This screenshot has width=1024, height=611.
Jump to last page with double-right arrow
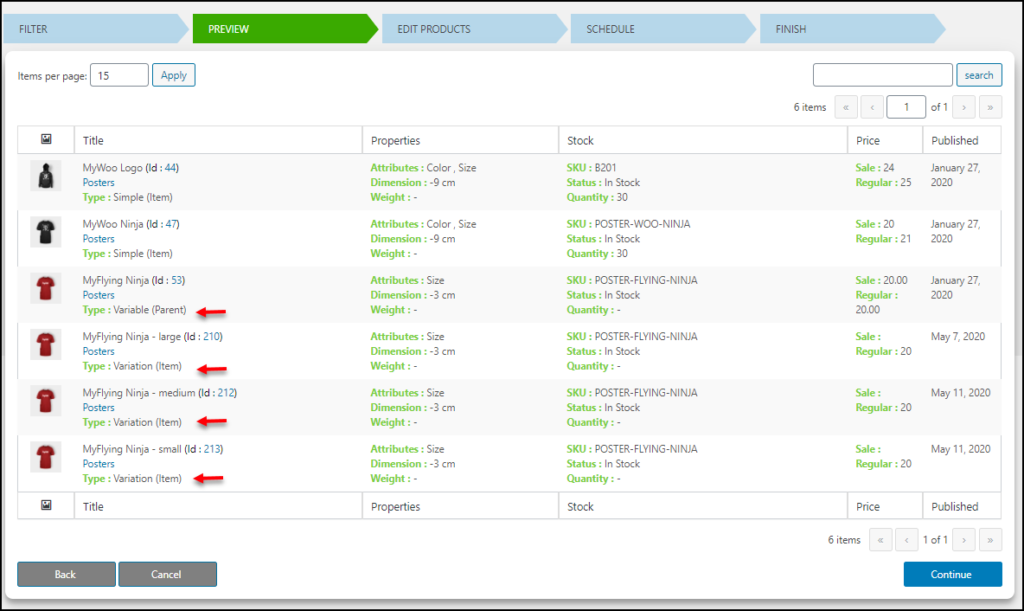990,107
